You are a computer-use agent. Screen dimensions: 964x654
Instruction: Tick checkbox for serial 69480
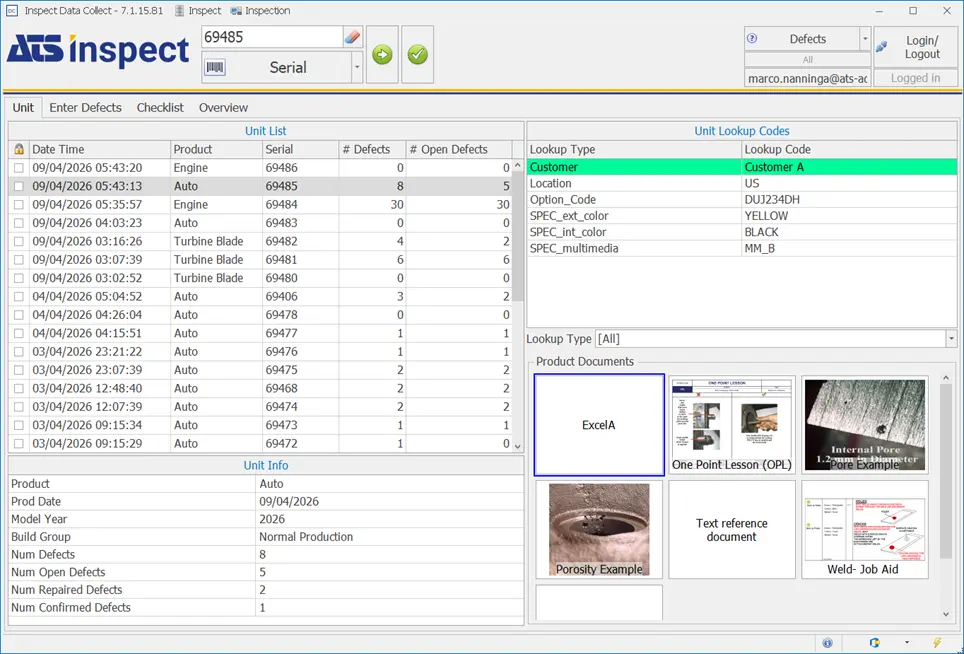(19, 278)
